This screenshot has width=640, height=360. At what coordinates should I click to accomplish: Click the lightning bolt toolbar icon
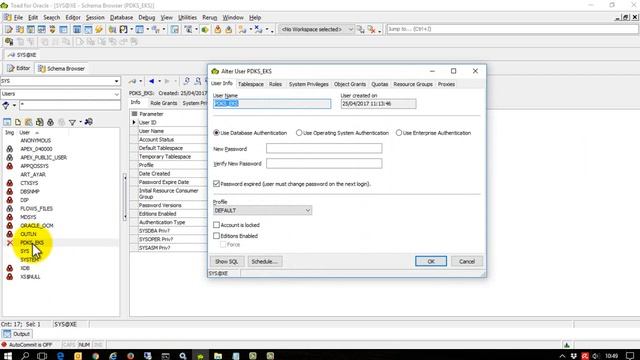click(99, 29)
